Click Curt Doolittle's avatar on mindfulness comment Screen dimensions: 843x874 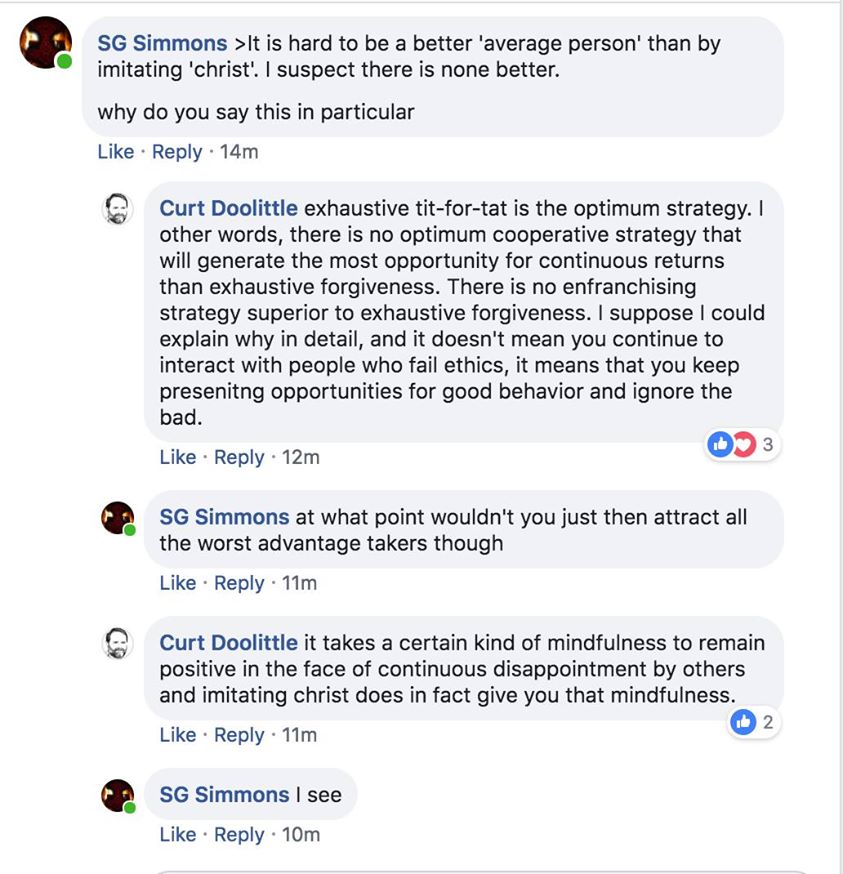(x=118, y=643)
